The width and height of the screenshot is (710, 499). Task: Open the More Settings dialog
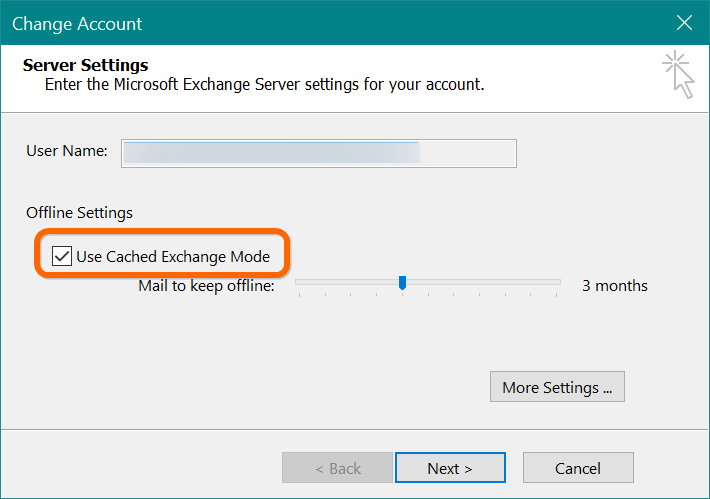click(557, 387)
